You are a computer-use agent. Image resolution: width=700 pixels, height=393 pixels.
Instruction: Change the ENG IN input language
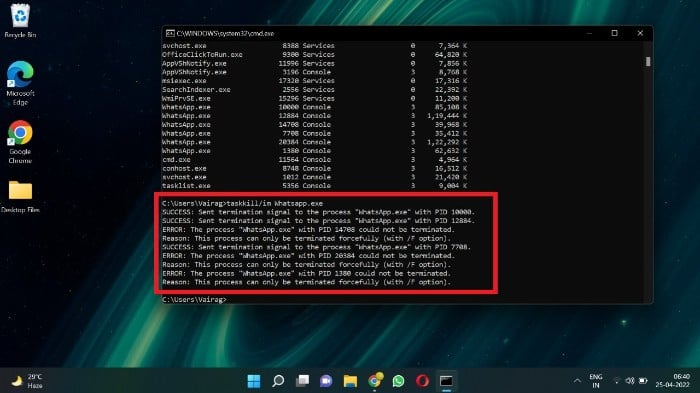[596, 381]
